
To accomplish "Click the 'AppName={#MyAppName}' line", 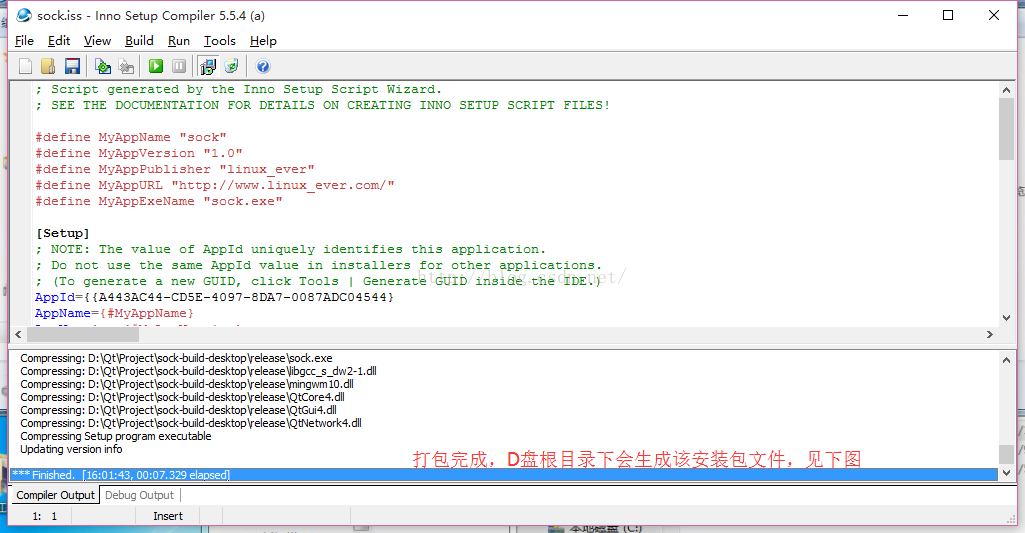I will [x=114, y=313].
